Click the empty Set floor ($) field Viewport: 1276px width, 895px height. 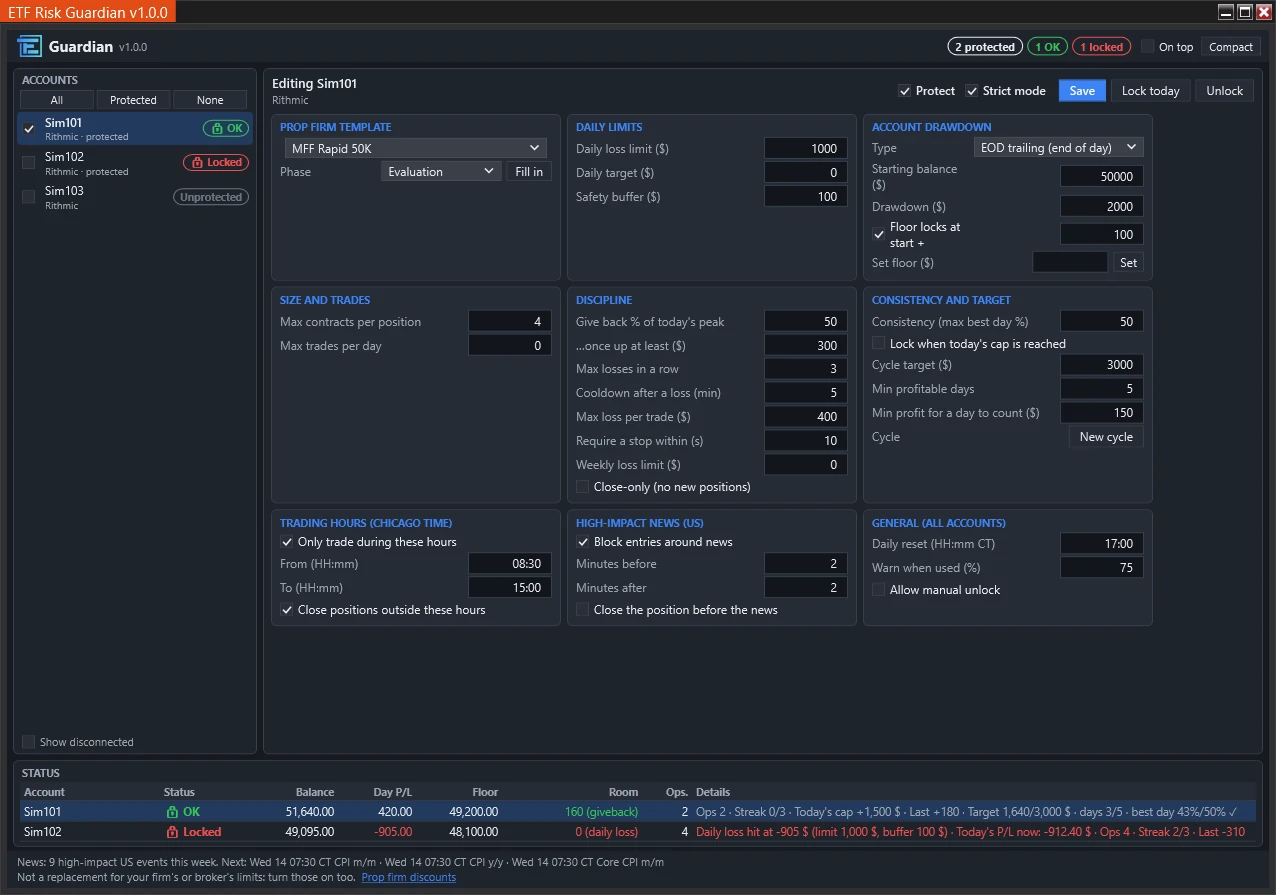(x=1070, y=263)
